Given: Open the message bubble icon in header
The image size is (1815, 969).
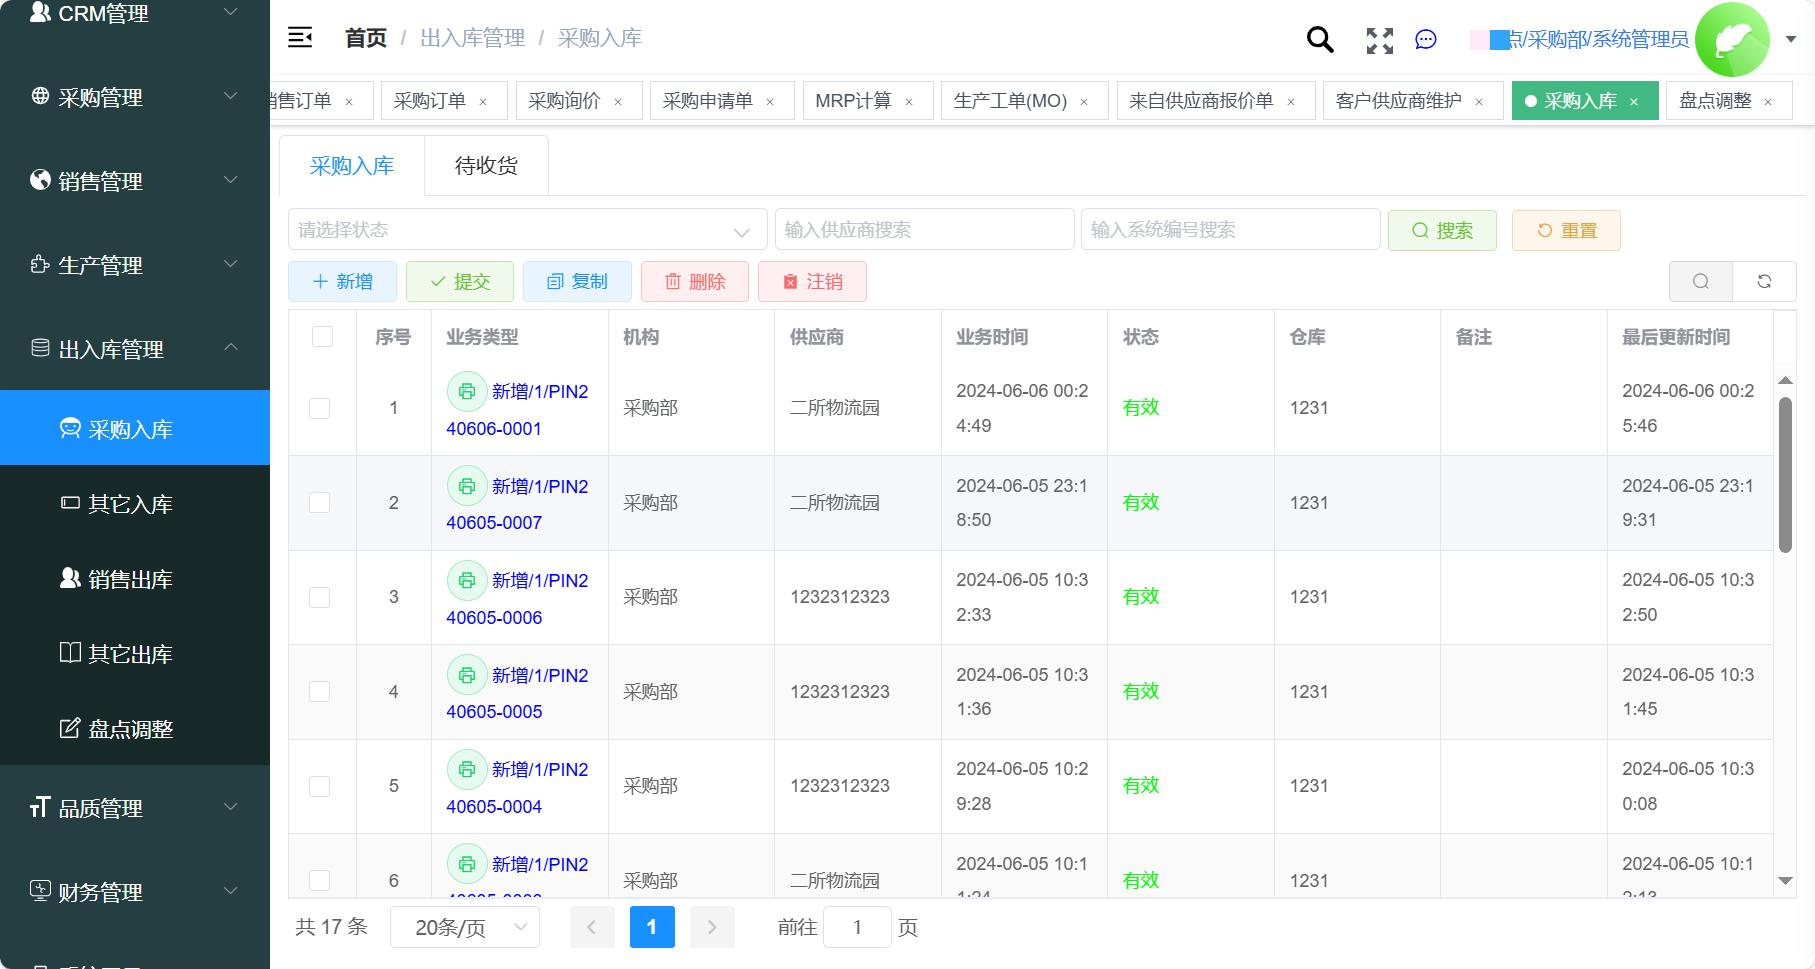Looking at the screenshot, I should point(1426,39).
